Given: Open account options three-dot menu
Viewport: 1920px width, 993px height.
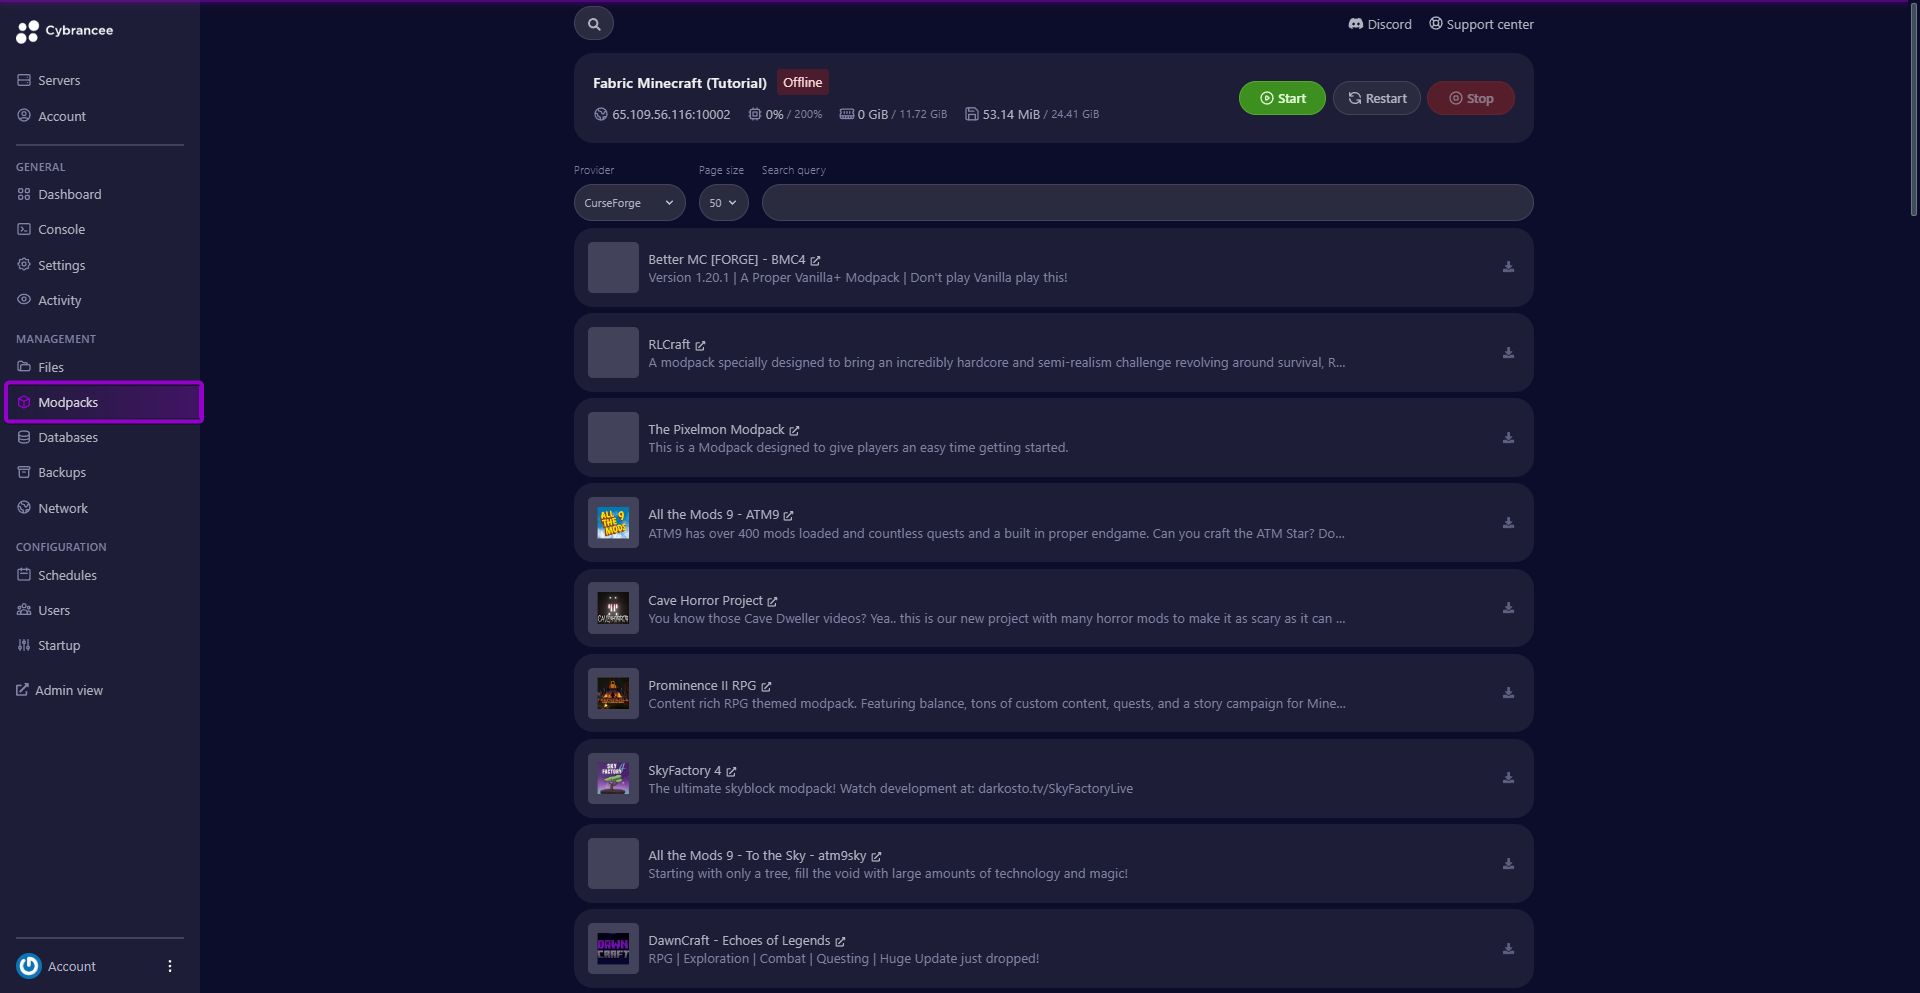Looking at the screenshot, I should 170,966.
